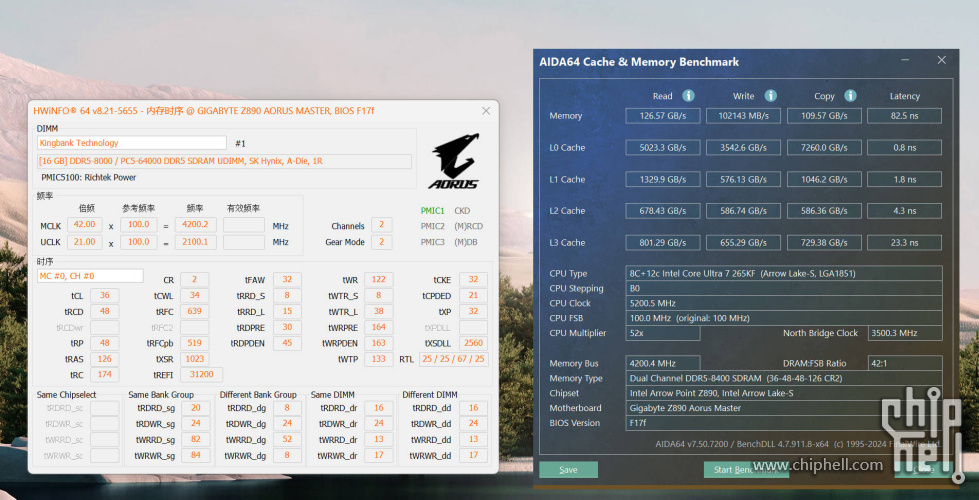
Task: Click the tWRWR_sg value 84
Action: coord(196,456)
